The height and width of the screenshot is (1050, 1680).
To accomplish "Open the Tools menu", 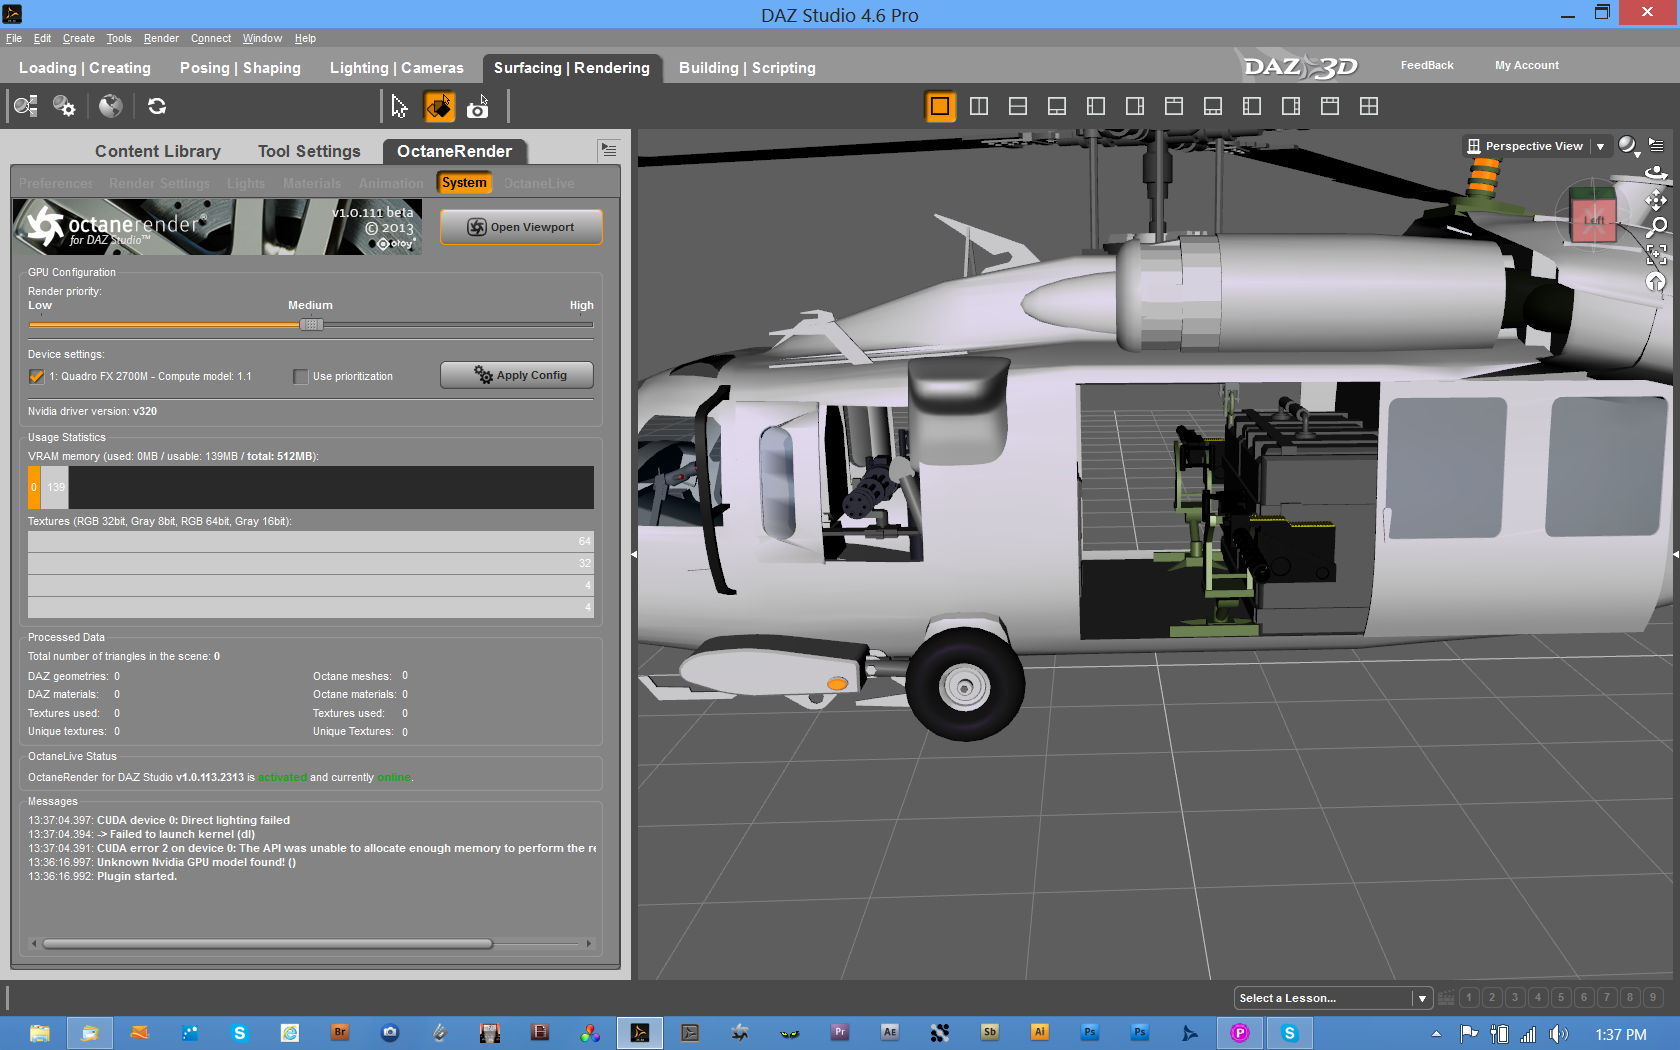I will pos(119,38).
